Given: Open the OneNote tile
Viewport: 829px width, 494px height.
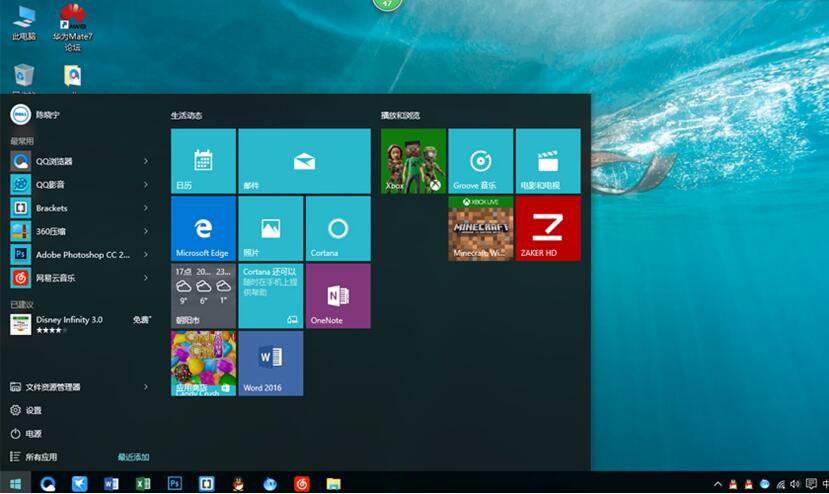Looking at the screenshot, I should [x=338, y=296].
